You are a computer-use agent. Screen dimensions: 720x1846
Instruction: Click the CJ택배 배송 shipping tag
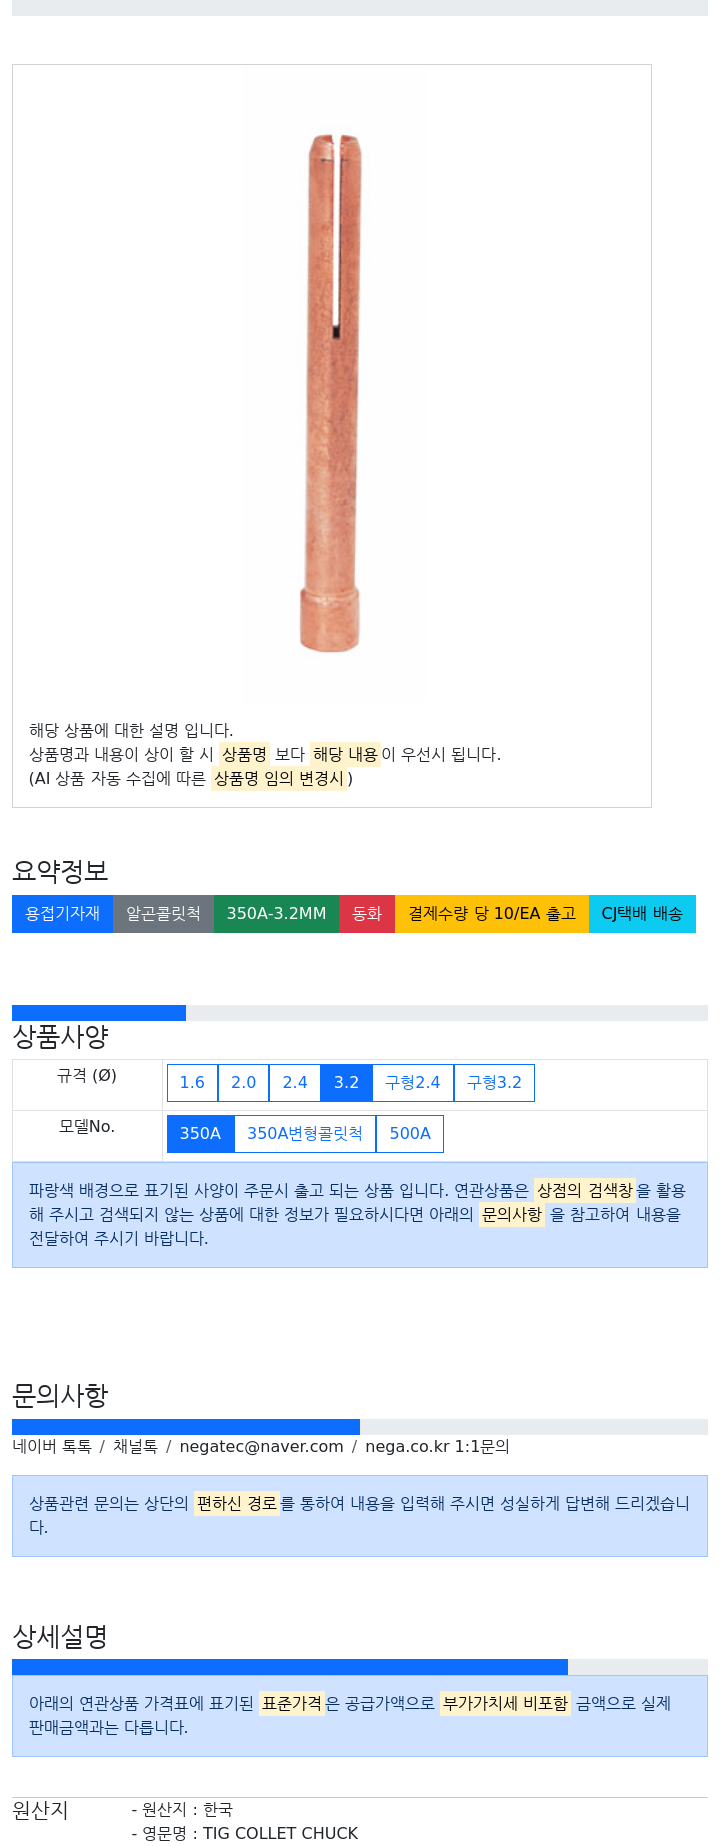pos(642,914)
